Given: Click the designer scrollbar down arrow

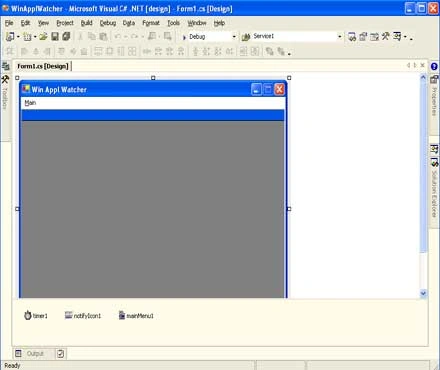Looking at the screenshot, I should pyautogui.click(x=423, y=293).
